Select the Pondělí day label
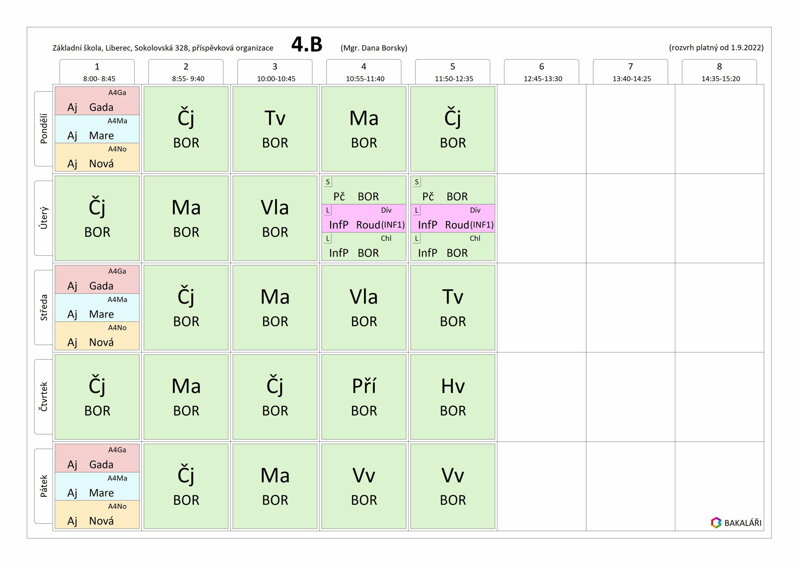This screenshot has height=566, width=800. (43, 130)
